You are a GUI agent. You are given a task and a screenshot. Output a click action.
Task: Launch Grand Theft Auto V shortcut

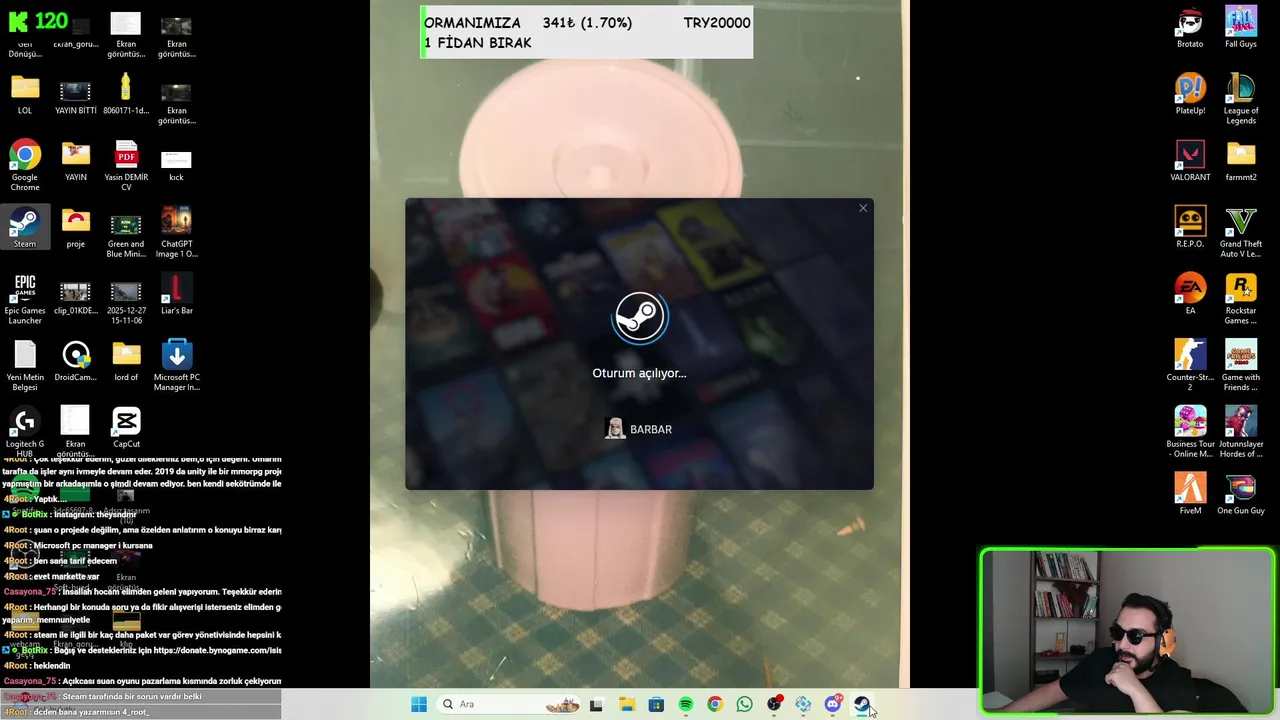1241,233
